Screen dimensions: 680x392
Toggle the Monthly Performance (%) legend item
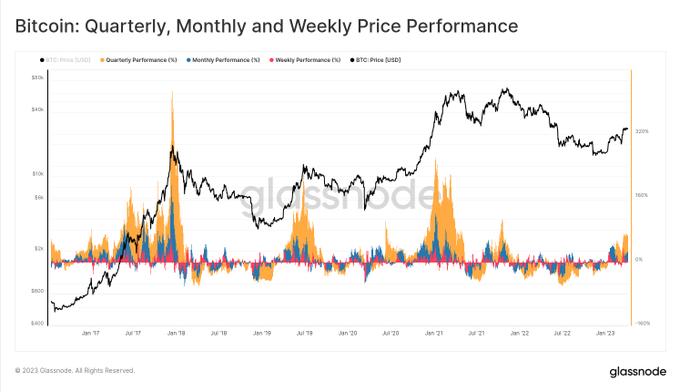pyautogui.click(x=223, y=60)
